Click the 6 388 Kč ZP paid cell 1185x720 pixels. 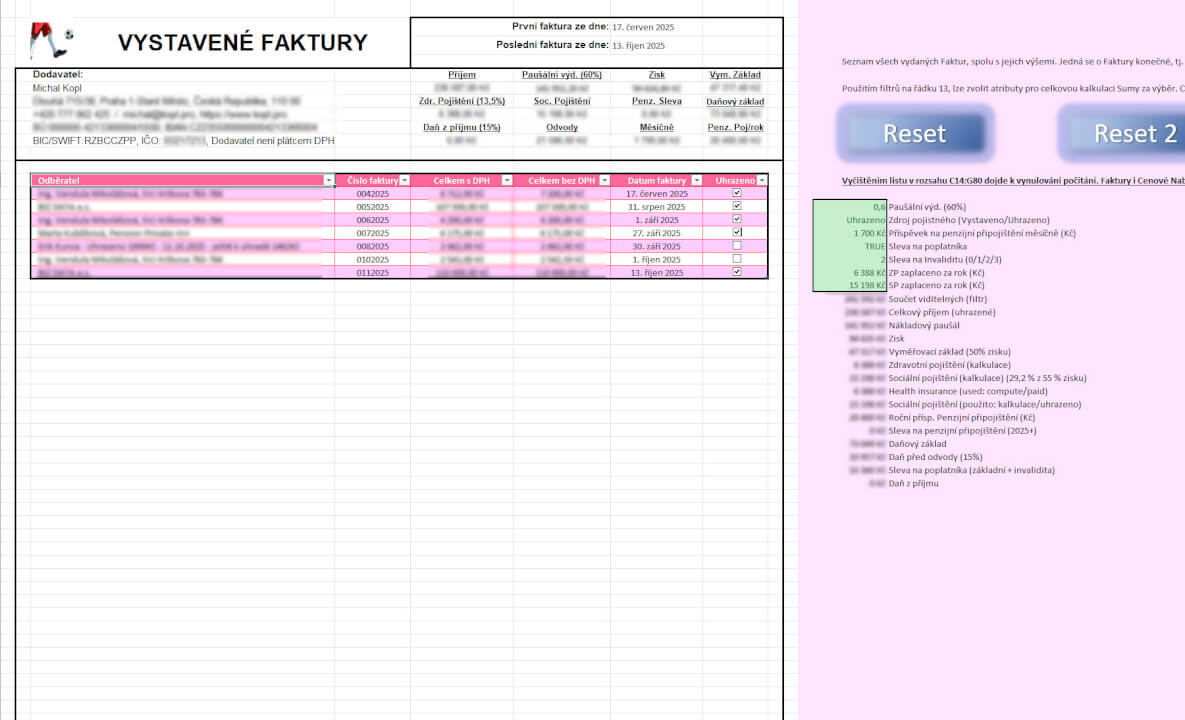point(849,273)
